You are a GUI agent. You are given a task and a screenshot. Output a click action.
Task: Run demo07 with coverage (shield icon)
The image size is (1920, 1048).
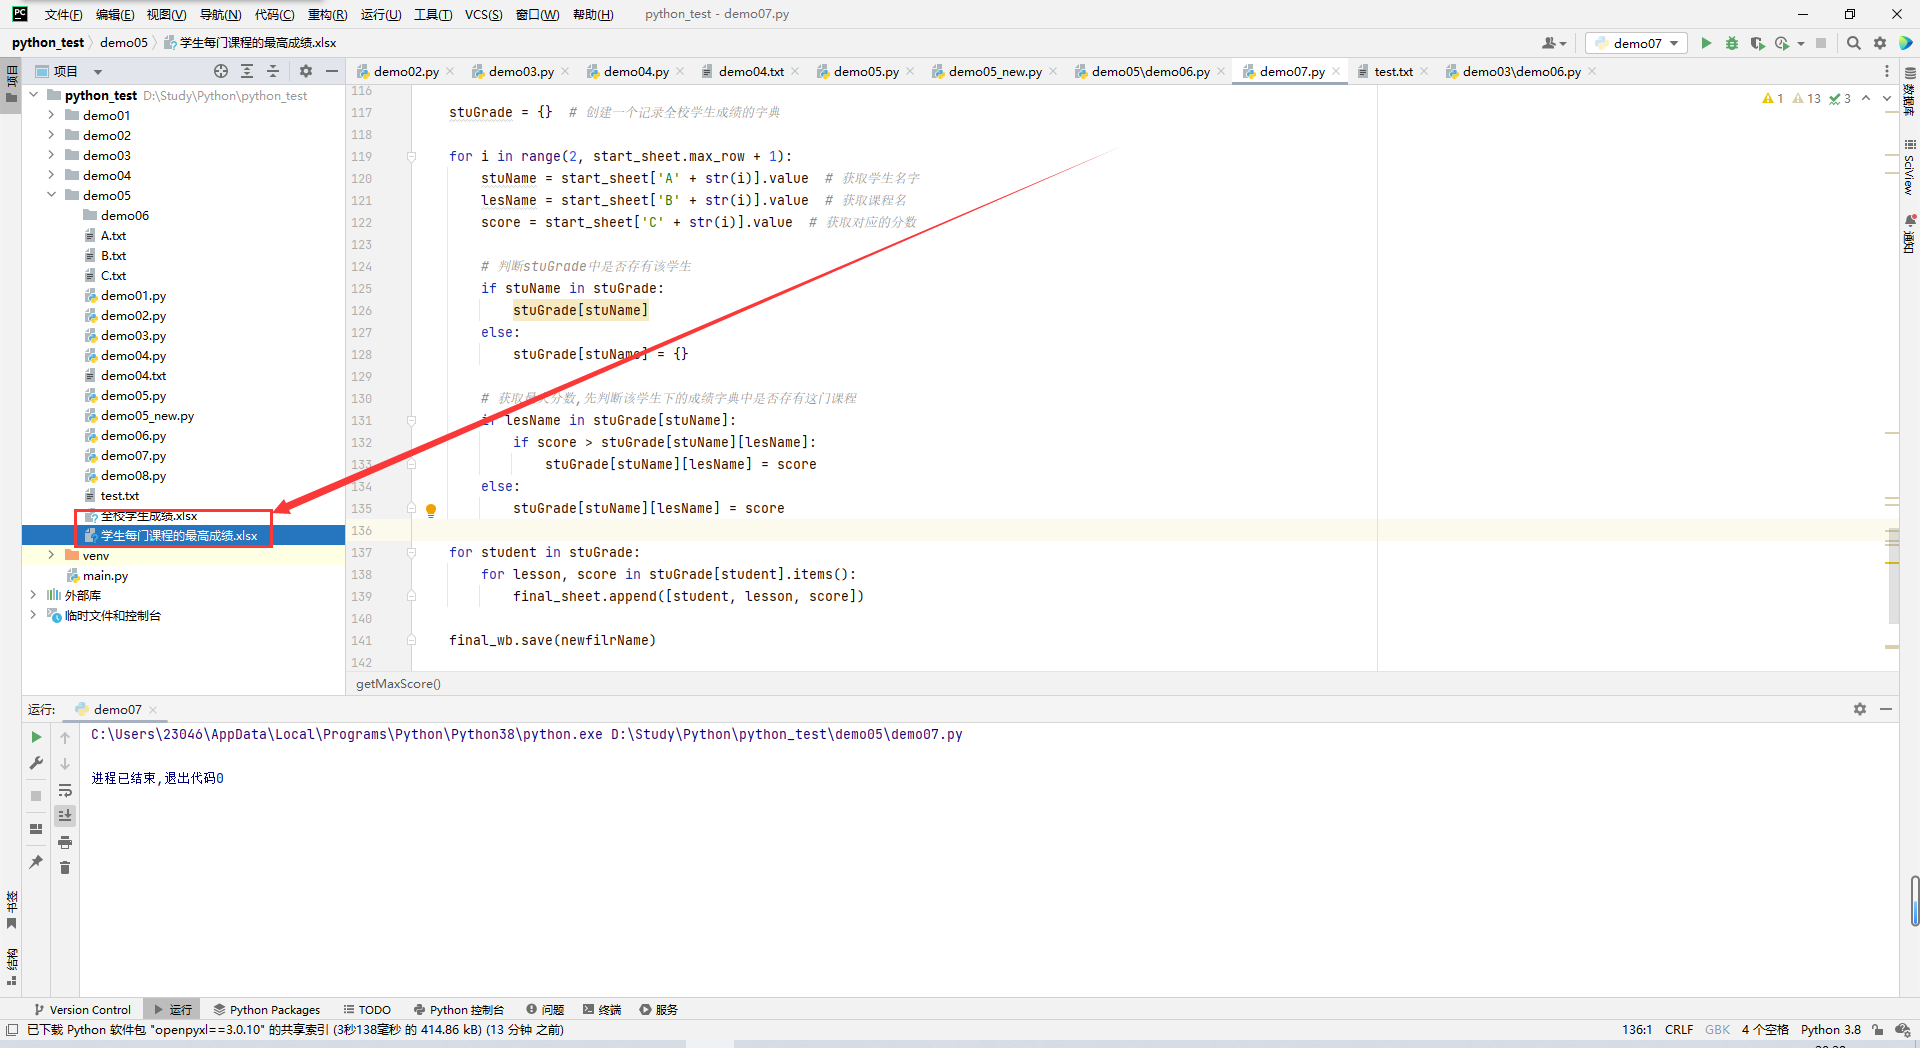point(1757,43)
